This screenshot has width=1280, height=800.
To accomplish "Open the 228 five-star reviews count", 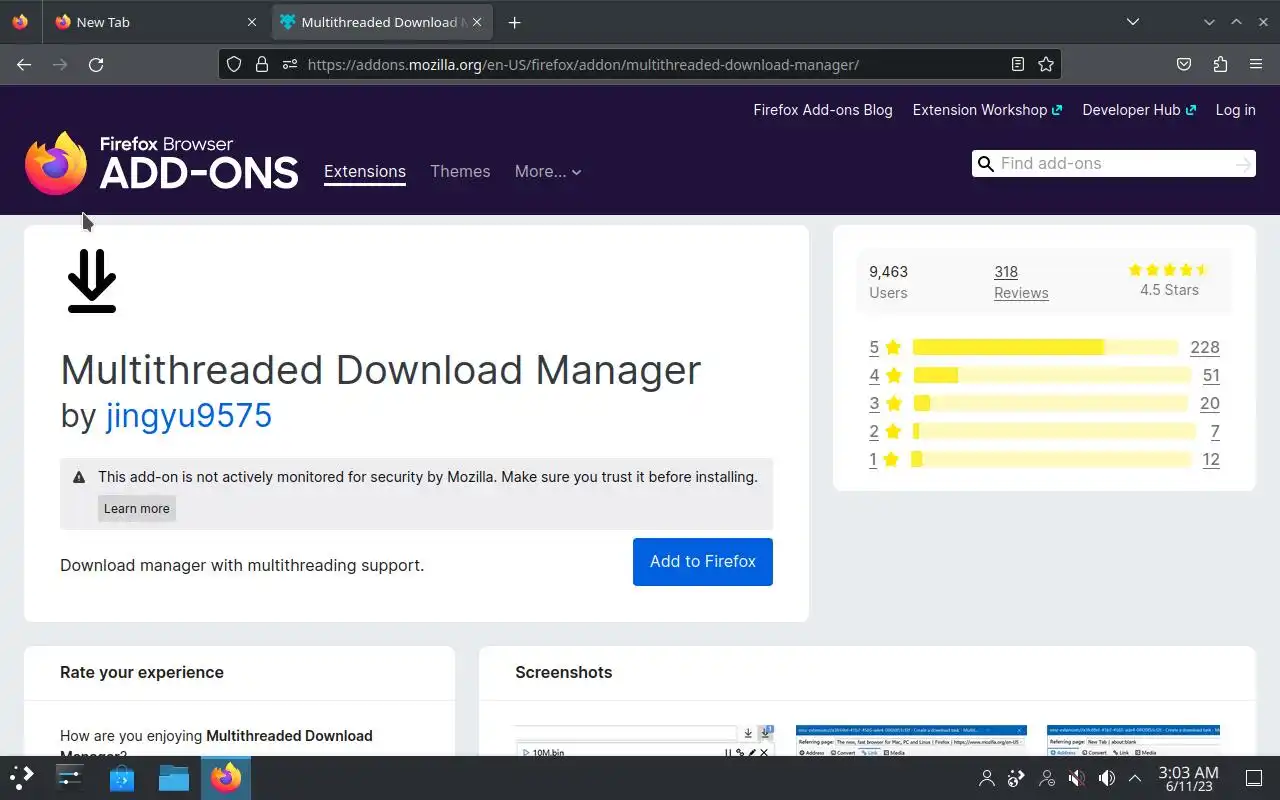I will [x=1205, y=347].
